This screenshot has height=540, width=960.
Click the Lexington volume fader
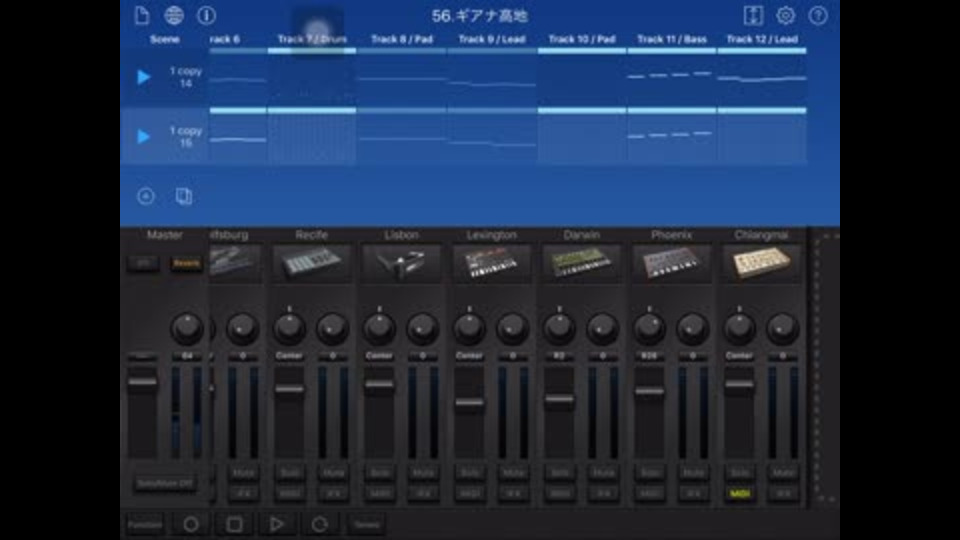(469, 402)
